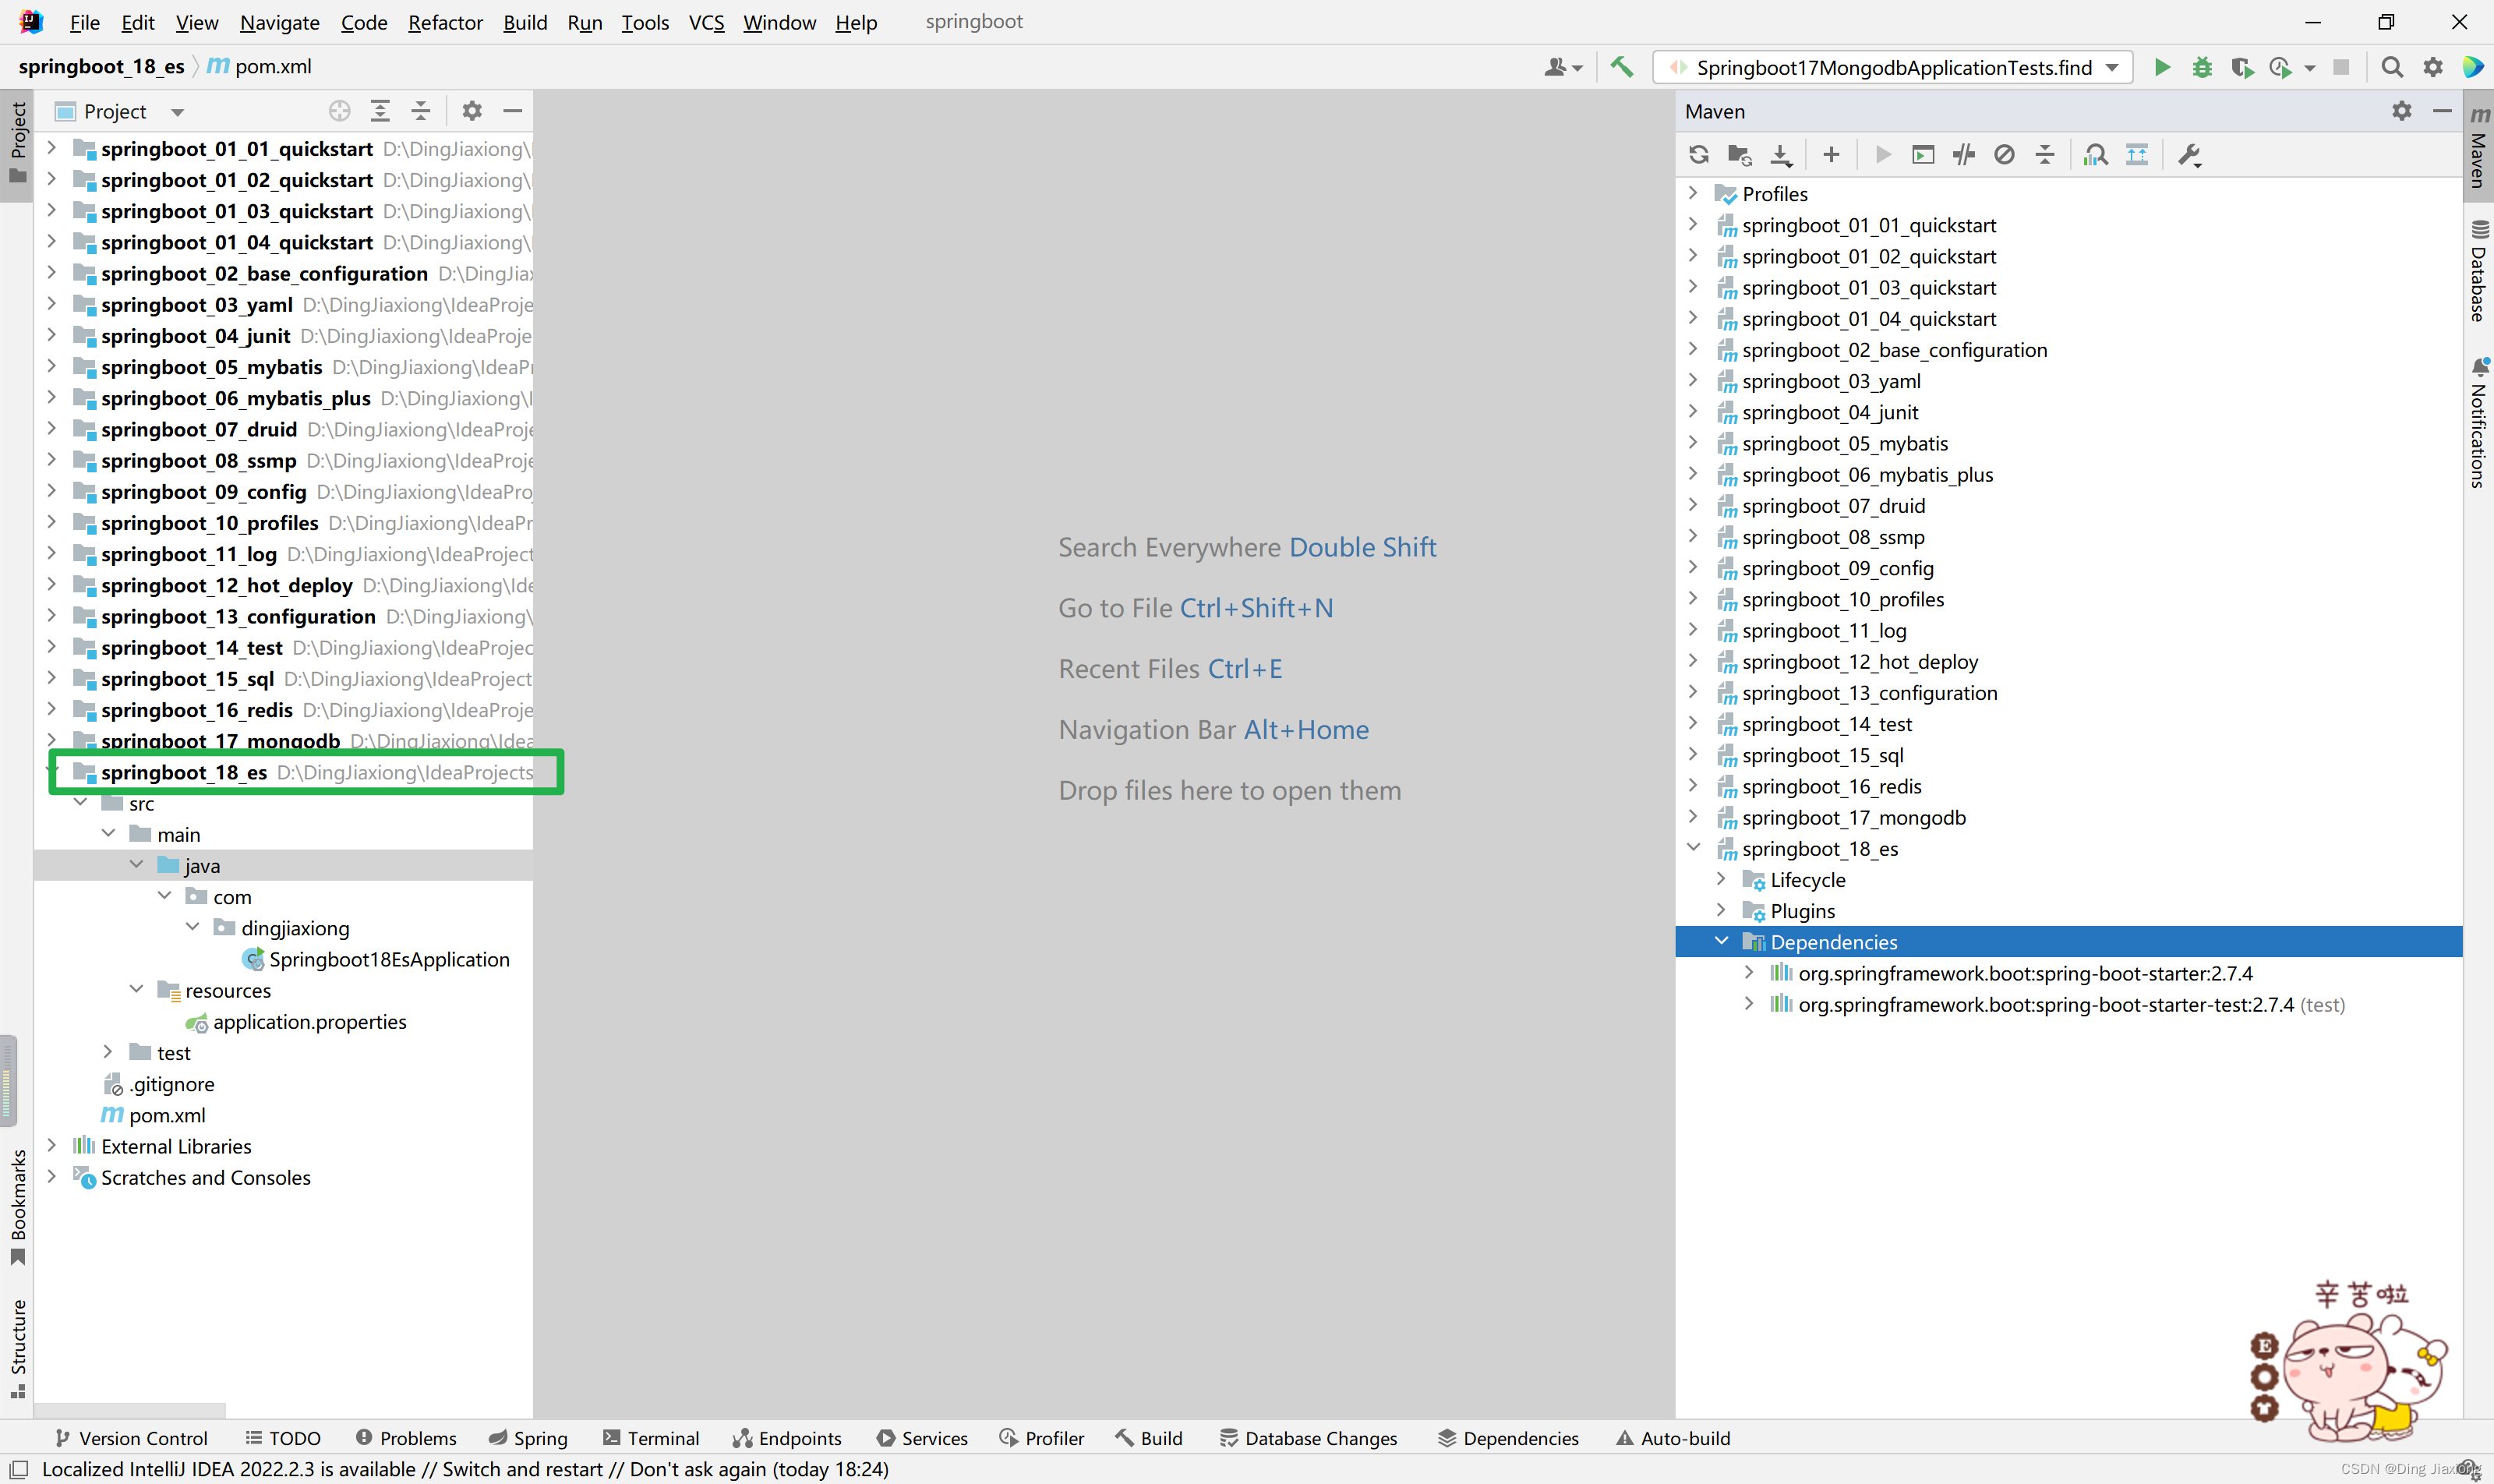Expand spring-boot-starter:2.7.4 dependency
2494x1484 pixels.
tap(1749, 972)
